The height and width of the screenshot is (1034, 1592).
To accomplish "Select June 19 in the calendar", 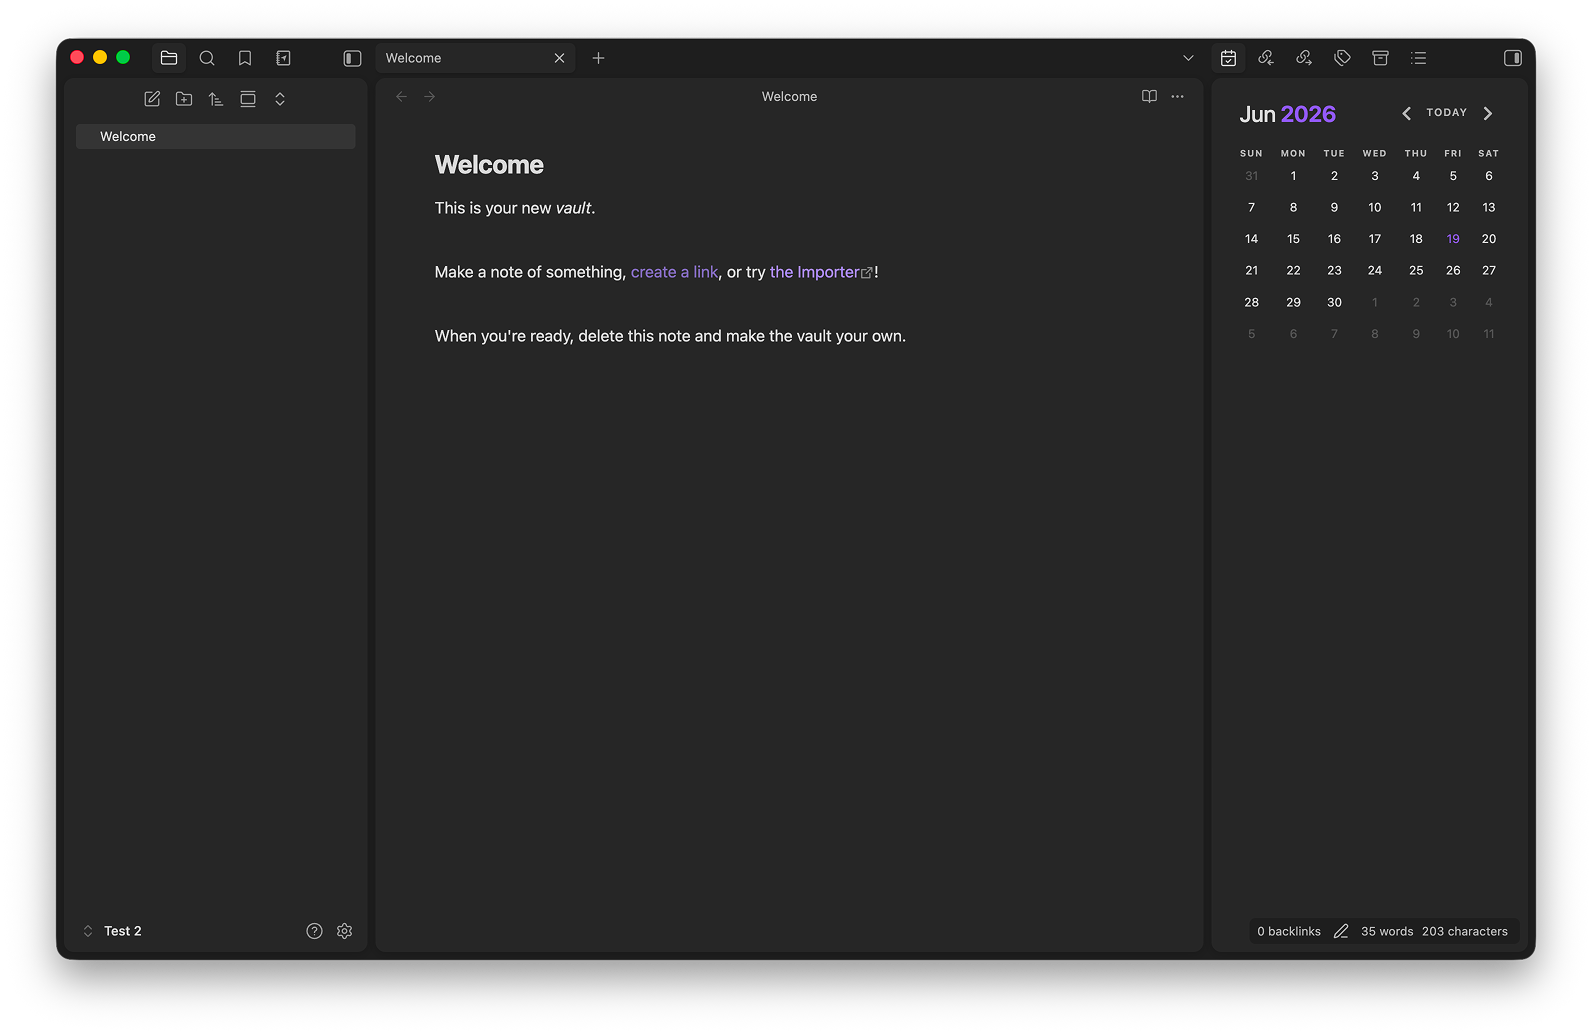I will [1453, 239].
